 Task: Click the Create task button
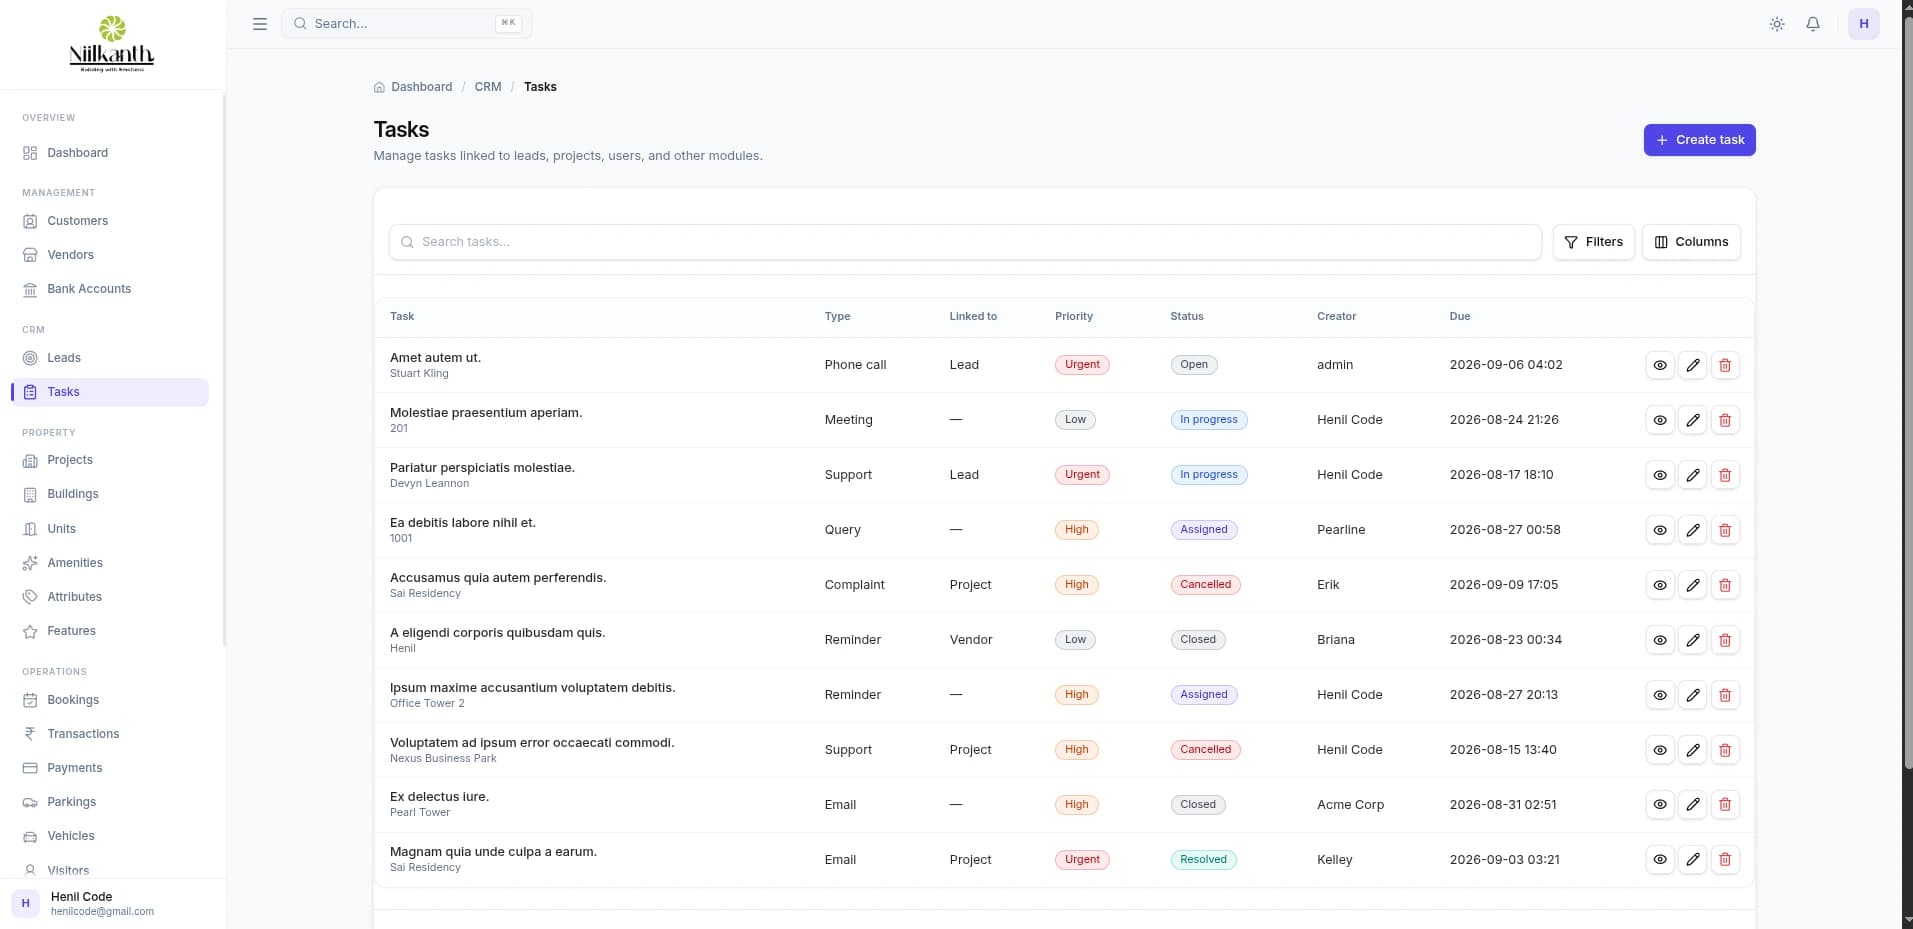[1699, 140]
